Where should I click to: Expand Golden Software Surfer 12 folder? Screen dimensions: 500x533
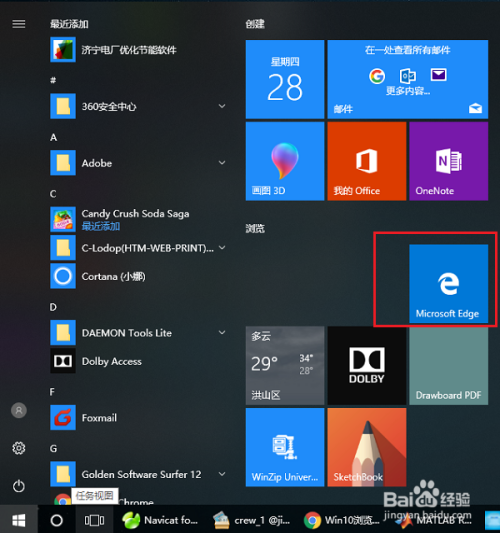coord(222,474)
